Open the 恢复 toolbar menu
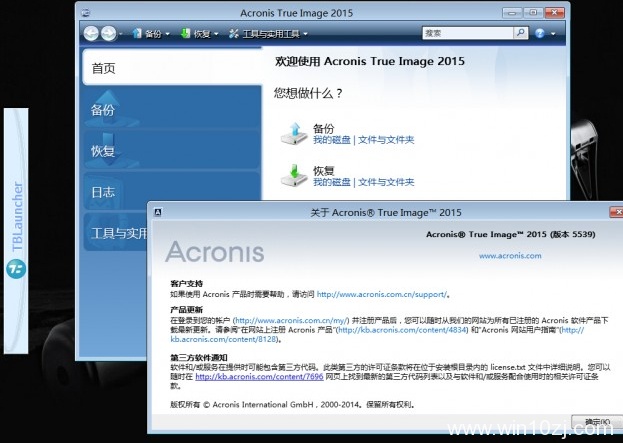 coord(196,34)
